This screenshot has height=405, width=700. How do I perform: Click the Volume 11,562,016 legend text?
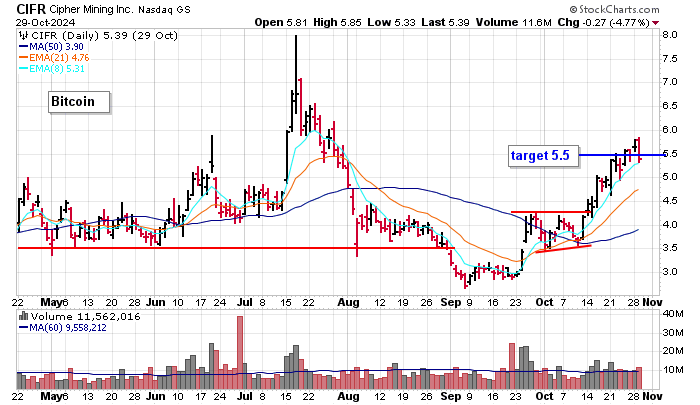click(85, 317)
